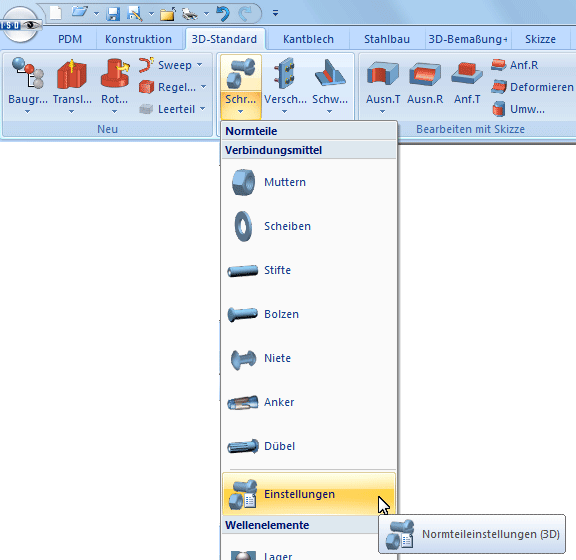Open dropdown arrow next to open folder icon
The image size is (576, 560).
click(96, 14)
